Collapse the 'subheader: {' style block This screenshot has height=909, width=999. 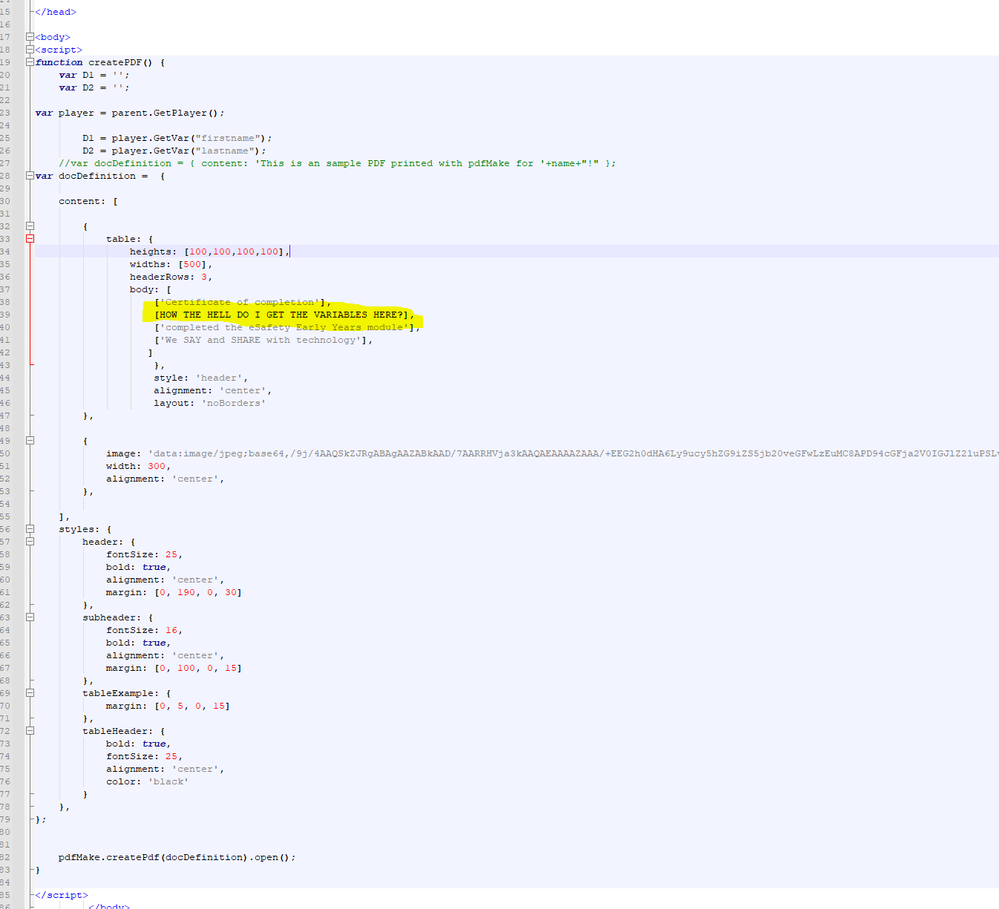(x=29, y=618)
